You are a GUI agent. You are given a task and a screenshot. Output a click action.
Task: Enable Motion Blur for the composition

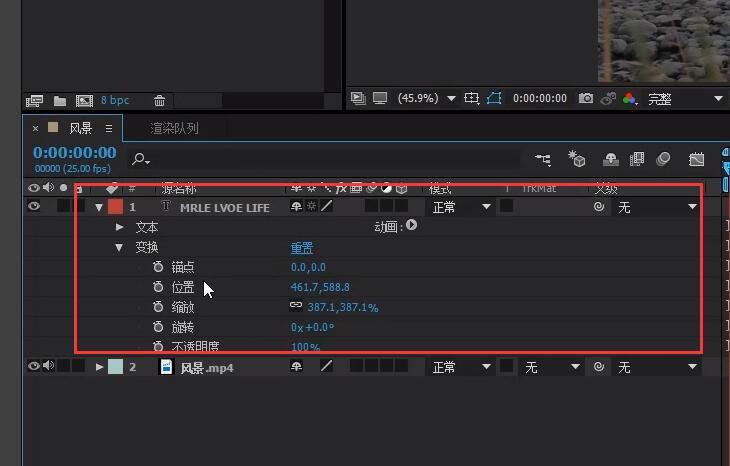(x=663, y=159)
